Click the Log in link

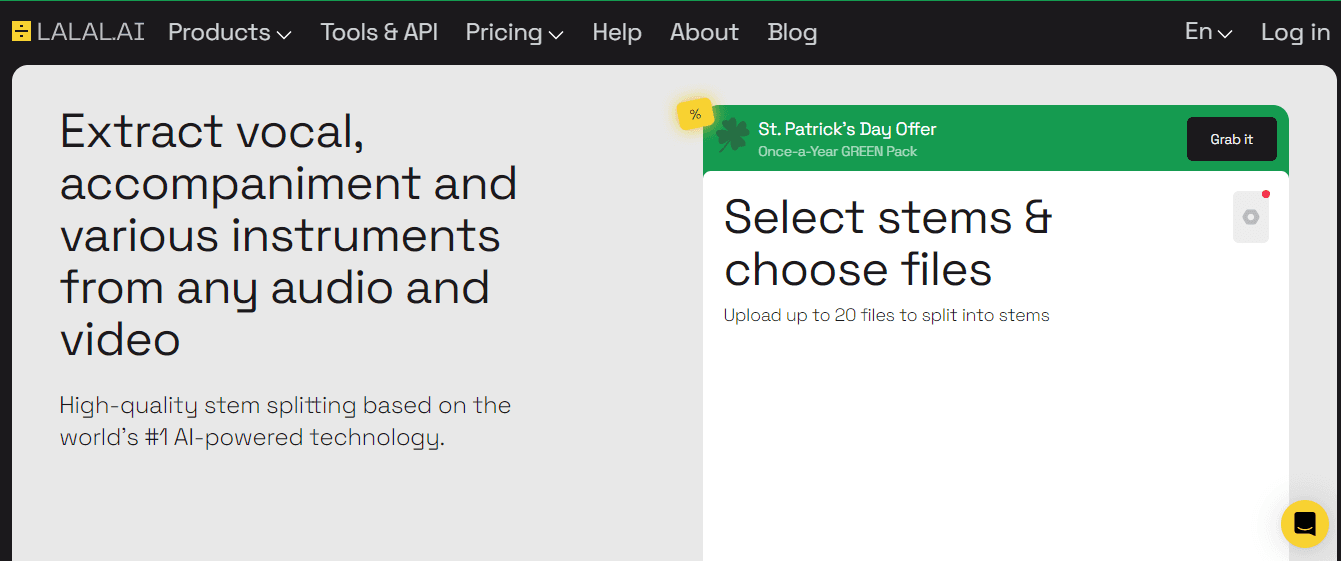(x=1295, y=32)
